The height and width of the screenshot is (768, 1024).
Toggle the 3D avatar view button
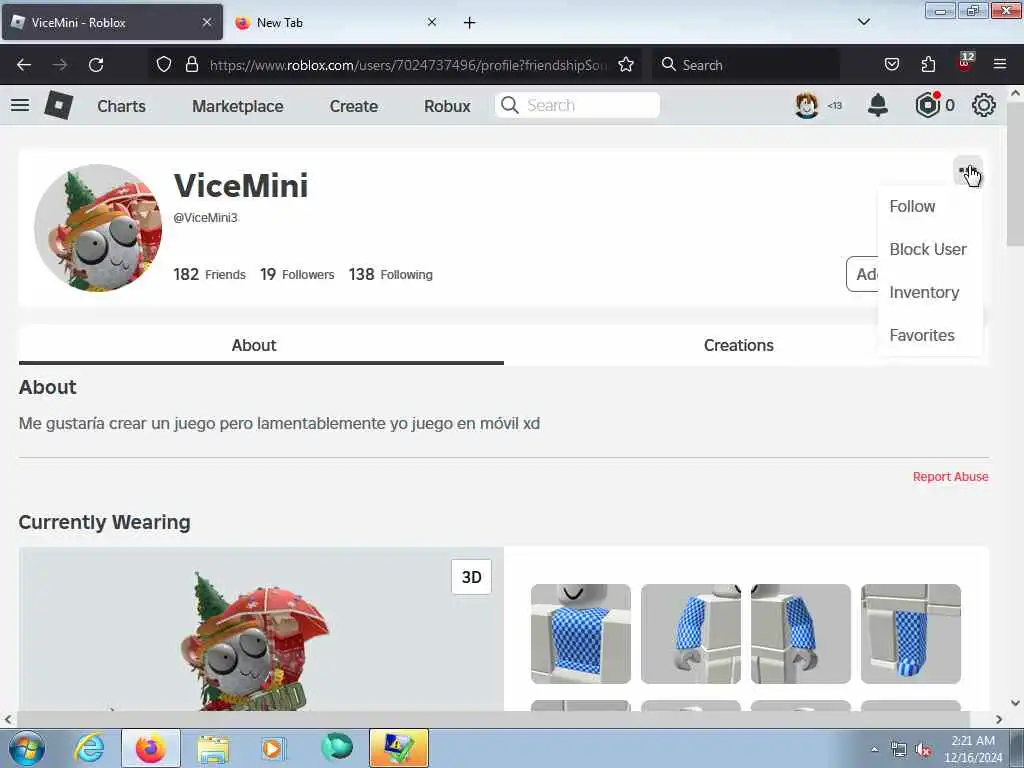tap(472, 577)
